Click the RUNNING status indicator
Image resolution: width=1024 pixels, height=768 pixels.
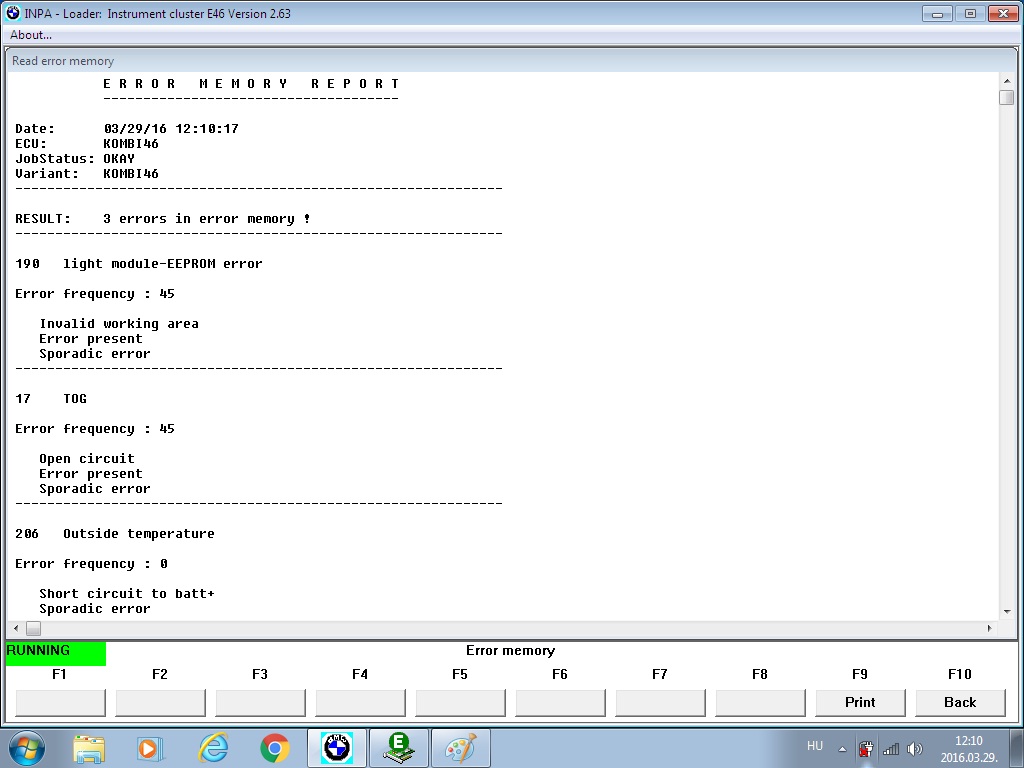(56, 653)
